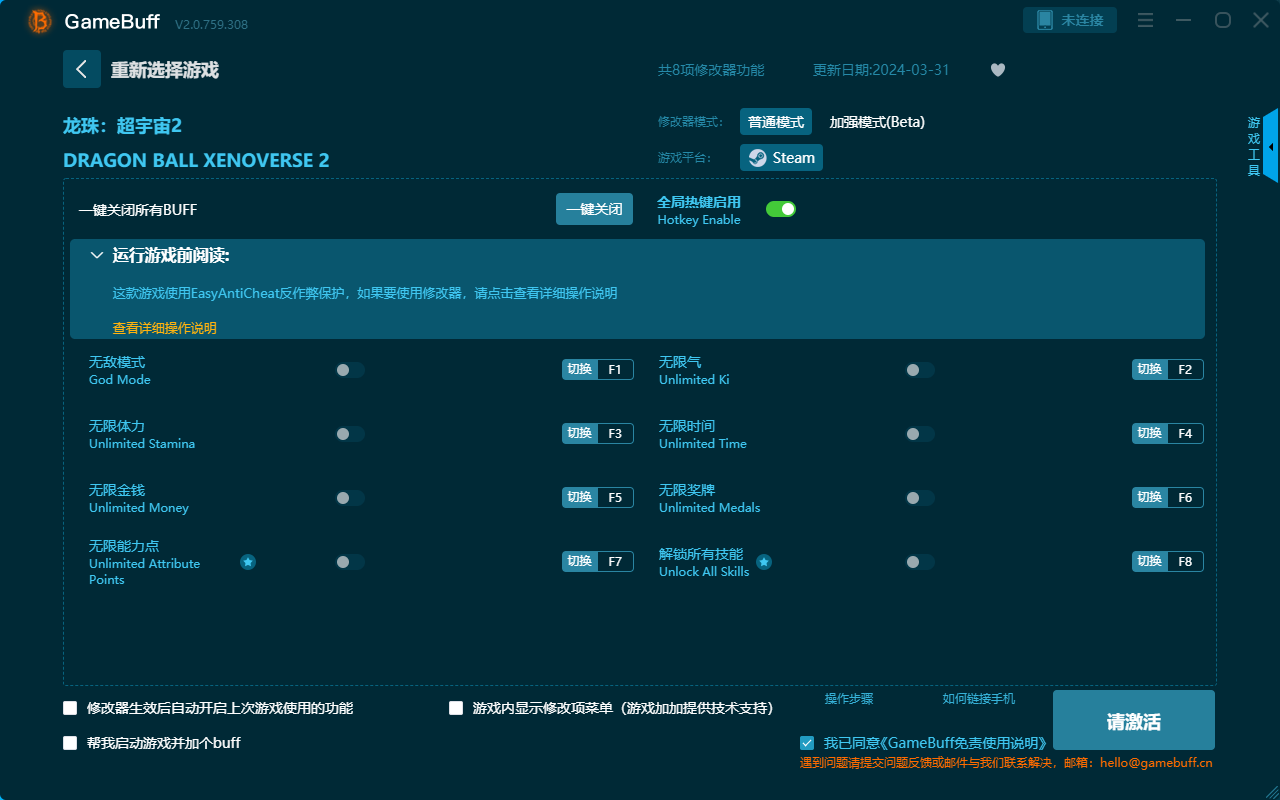The image size is (1280, 800).
Task: Click the back arrow button
Action: pyautogui.click(x=82, y=69)
